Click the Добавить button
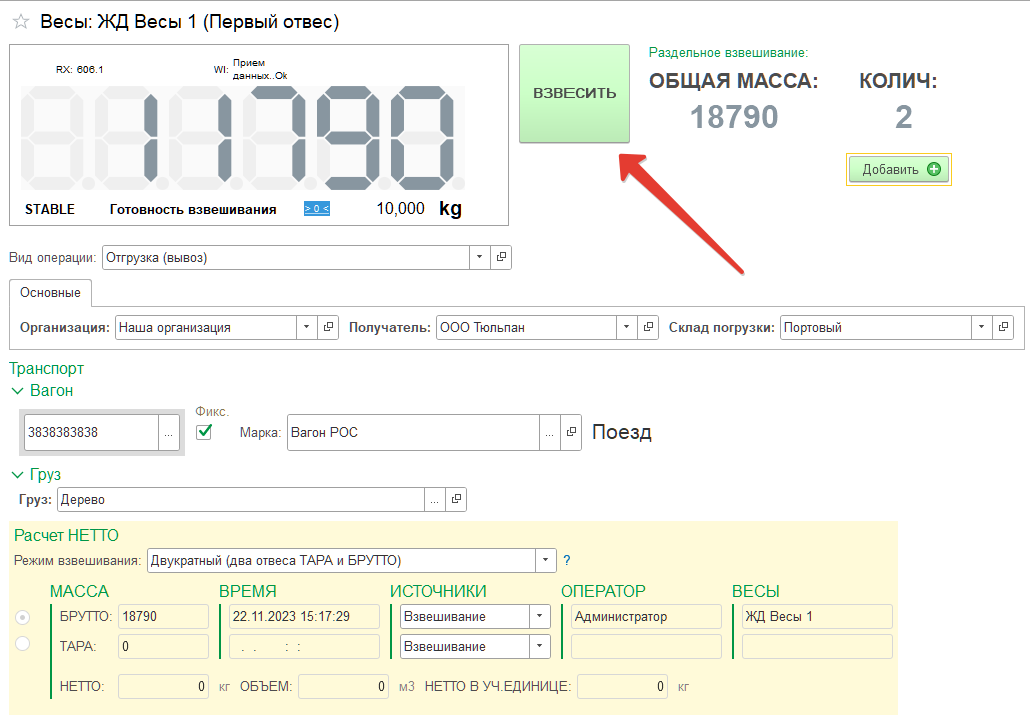 pyautogui.click(x=899, y=170)
